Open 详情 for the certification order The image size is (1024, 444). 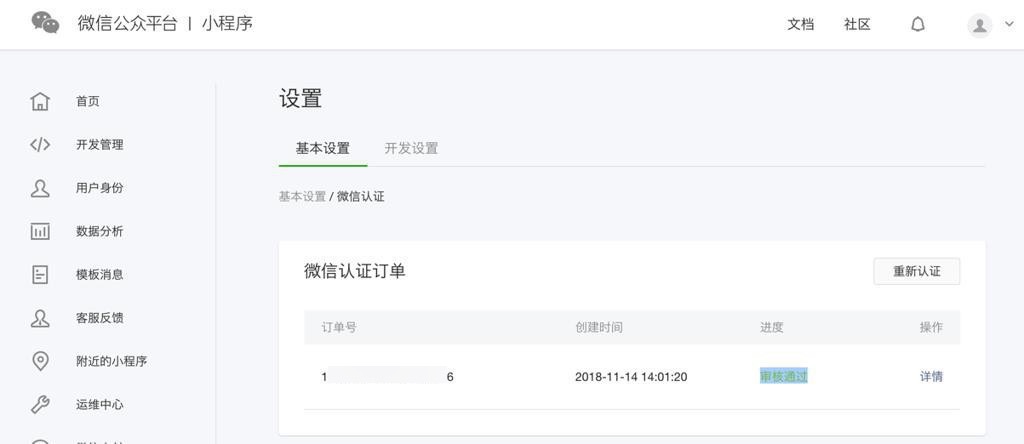[x=931, y=376]
